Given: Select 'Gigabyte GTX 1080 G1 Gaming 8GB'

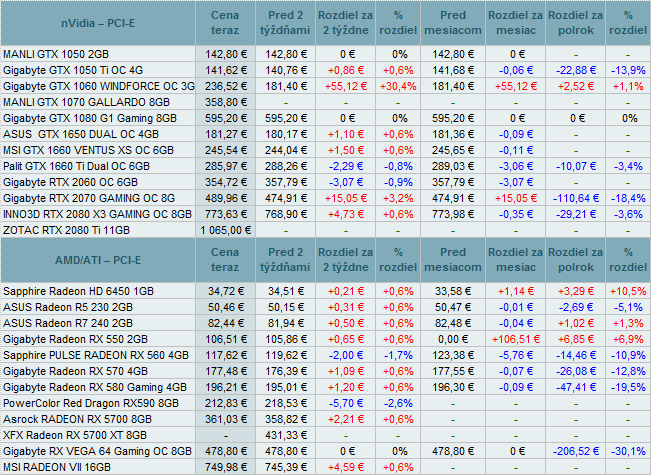Looking at the screenshot, I should 90,118.
